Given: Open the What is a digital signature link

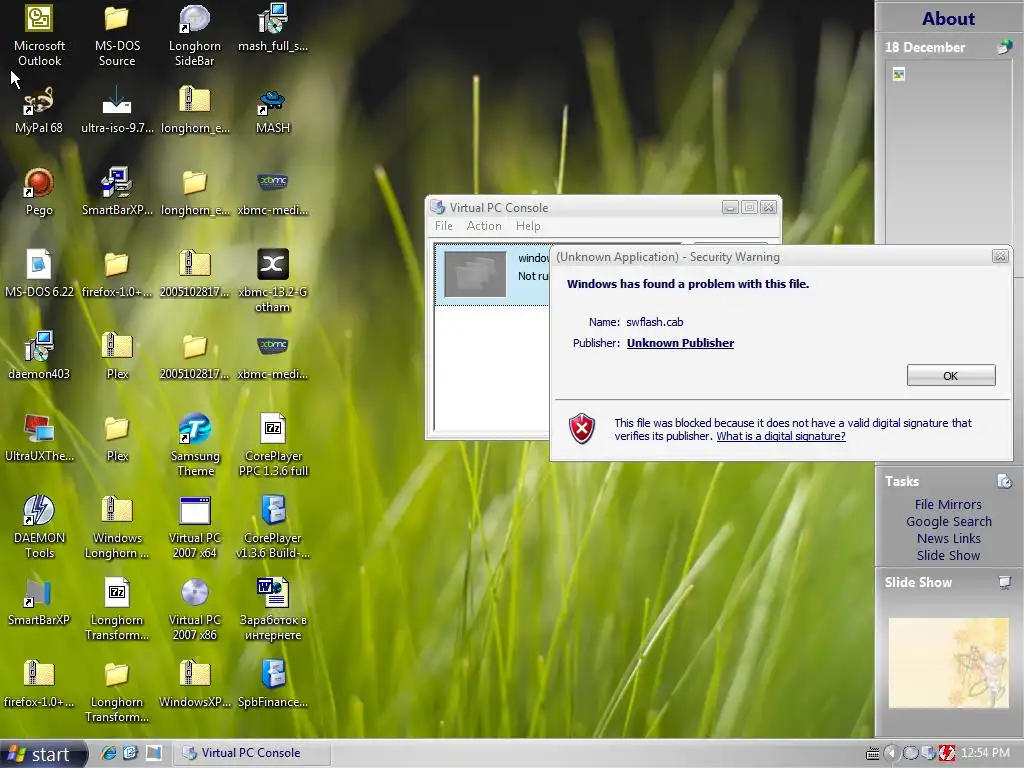Looking at the screenshot, I should point(780,436).
